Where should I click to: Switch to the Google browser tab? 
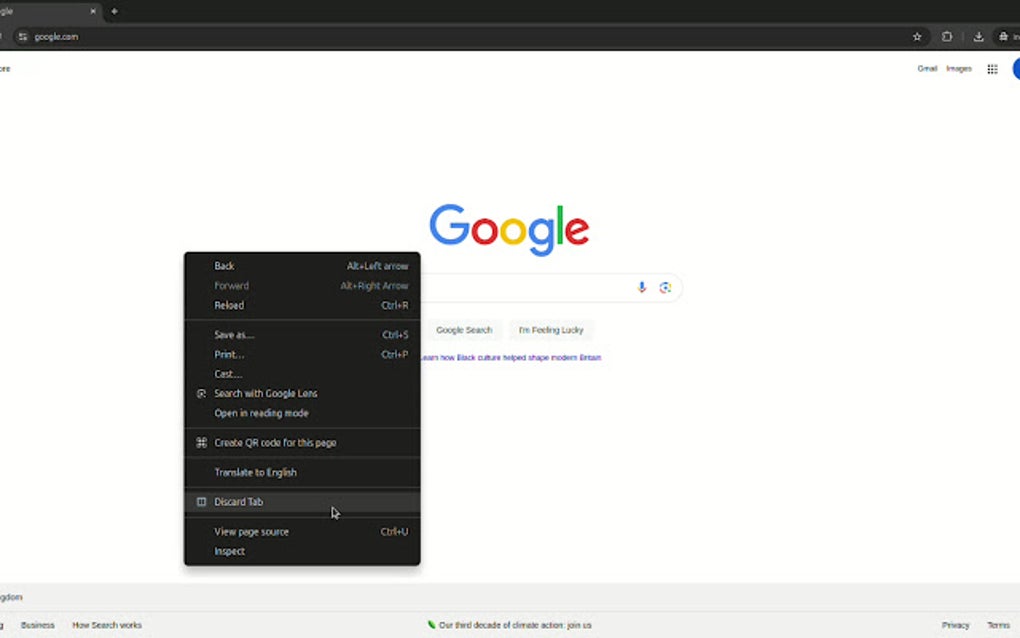(45, 11)
